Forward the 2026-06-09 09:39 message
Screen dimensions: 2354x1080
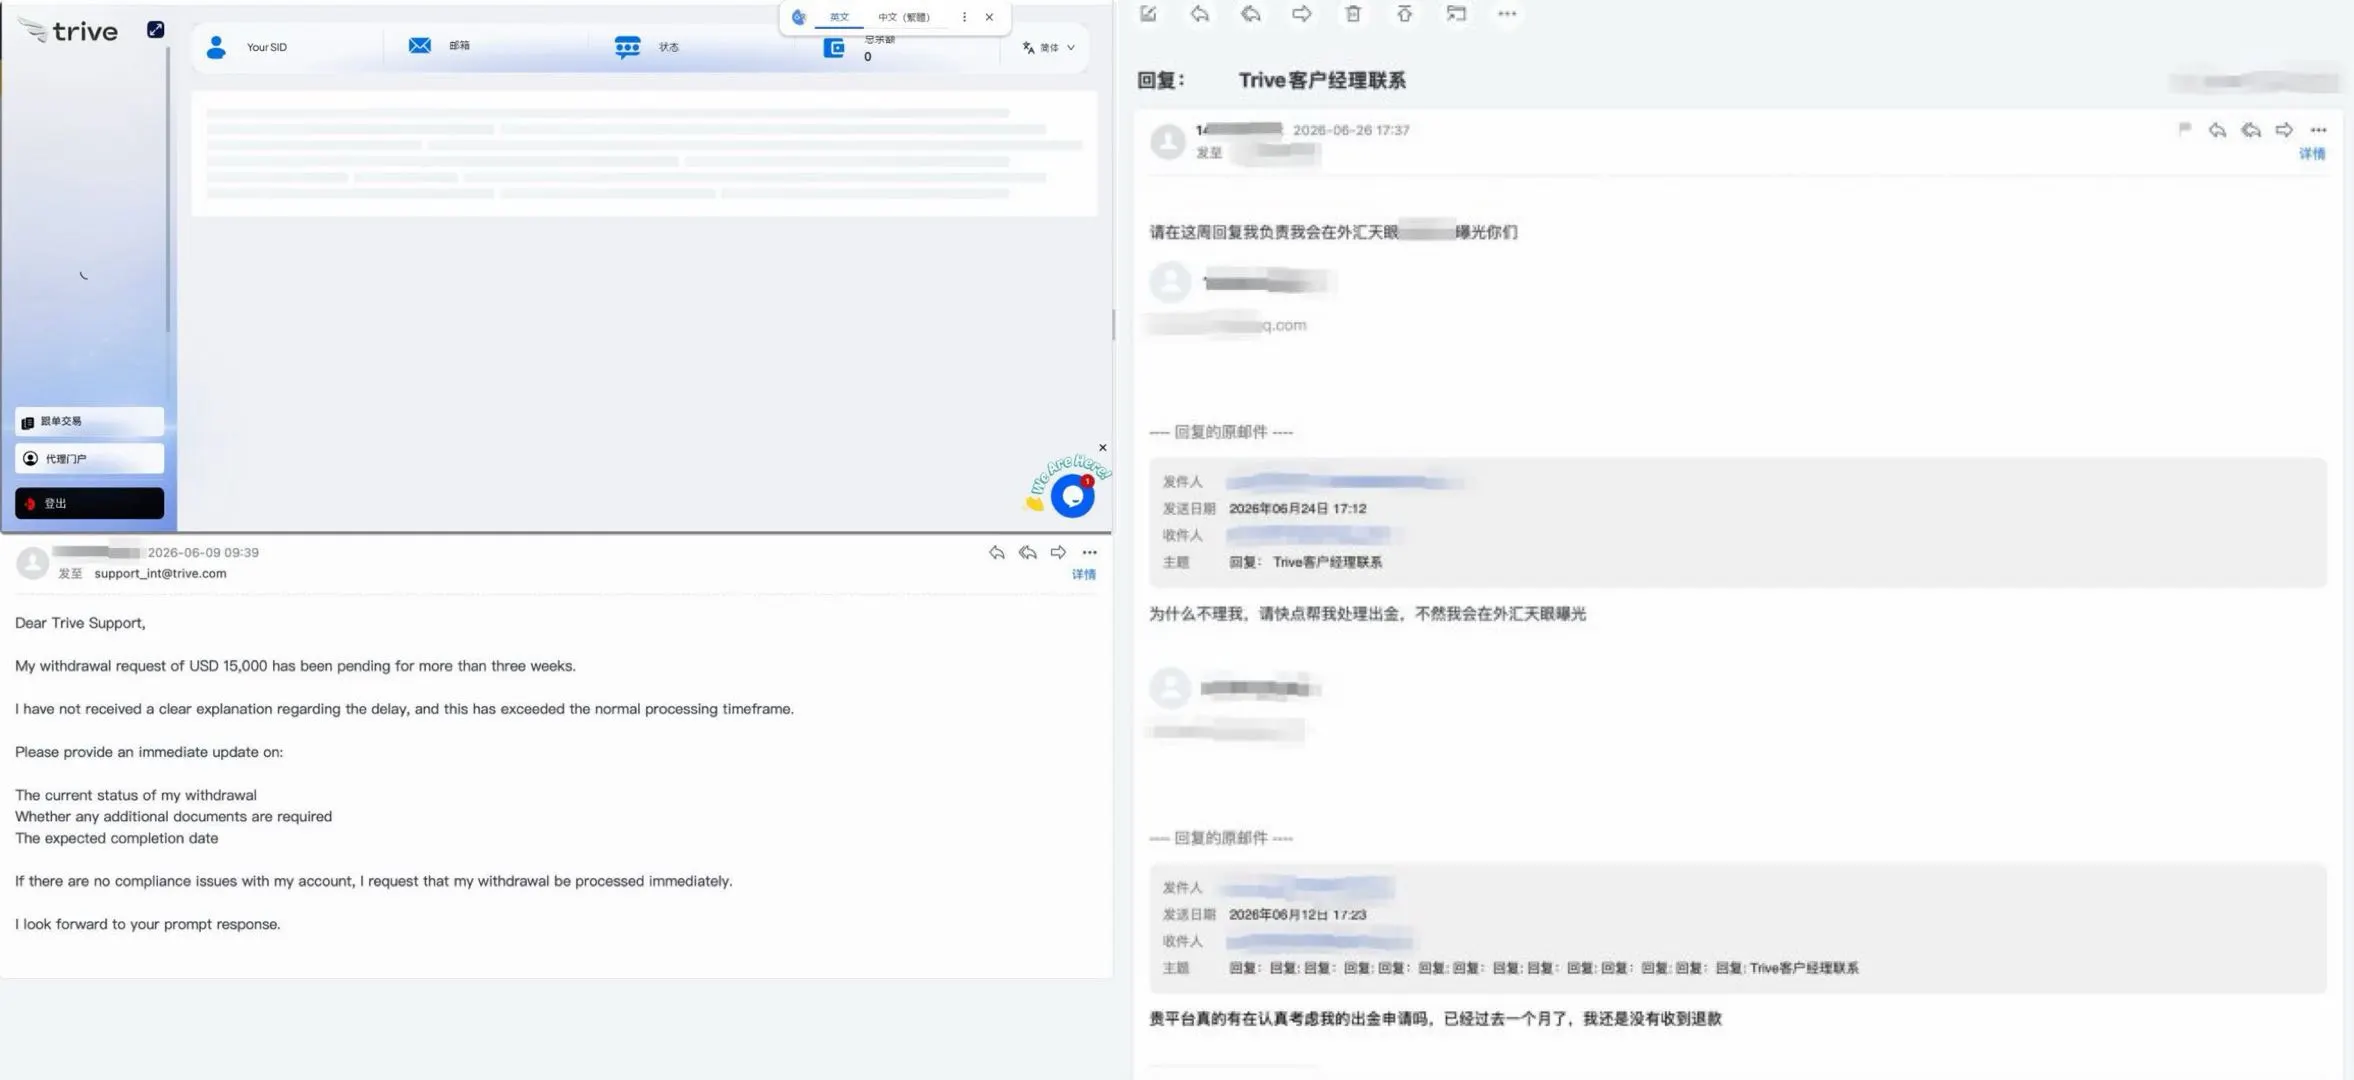pos(1058,552)
